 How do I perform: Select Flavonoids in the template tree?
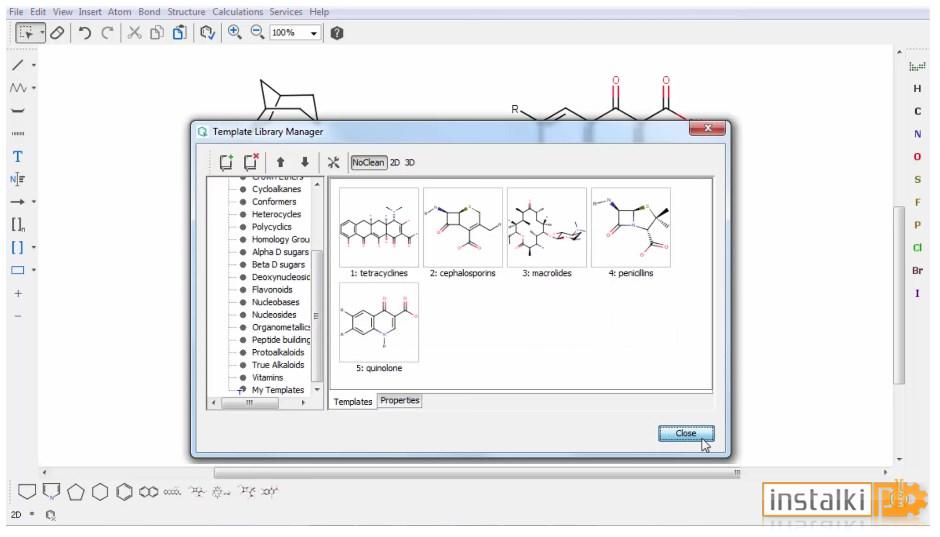click(272, 289)
